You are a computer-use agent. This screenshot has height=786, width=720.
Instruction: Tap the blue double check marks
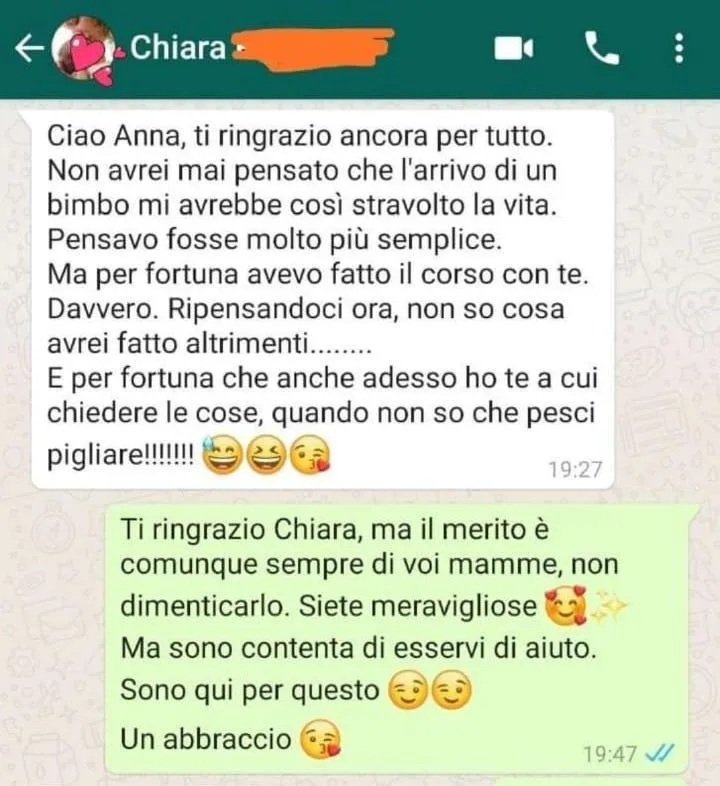coord(660,753)
